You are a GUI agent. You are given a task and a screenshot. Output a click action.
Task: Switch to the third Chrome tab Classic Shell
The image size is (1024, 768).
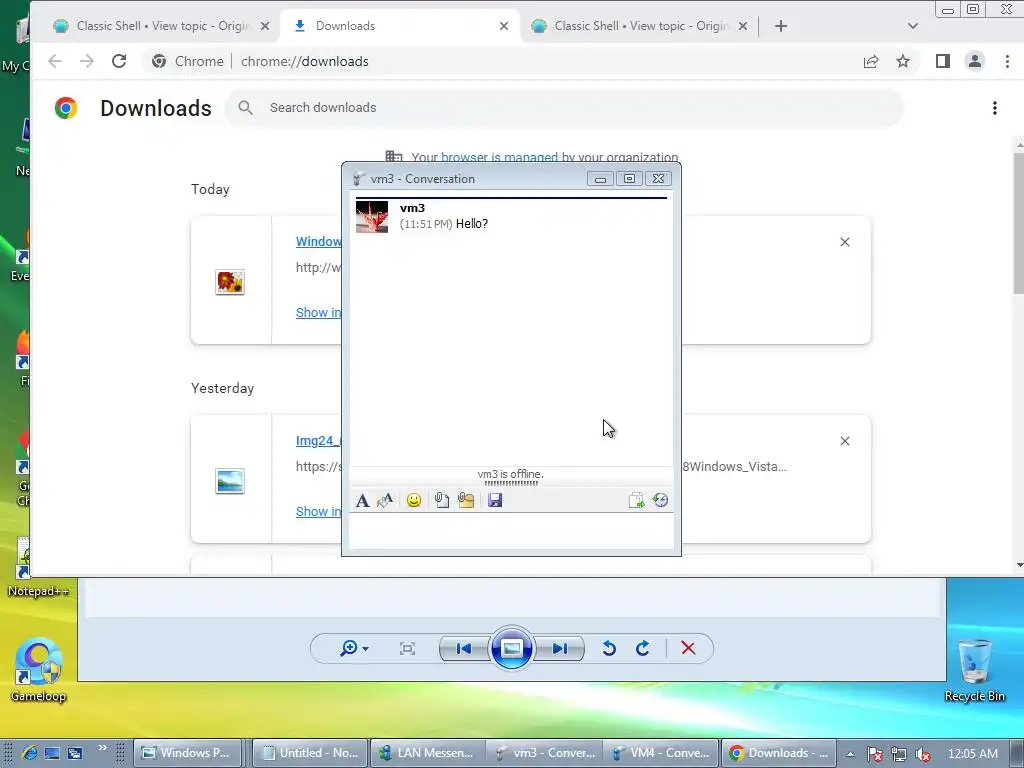point(640,26)
